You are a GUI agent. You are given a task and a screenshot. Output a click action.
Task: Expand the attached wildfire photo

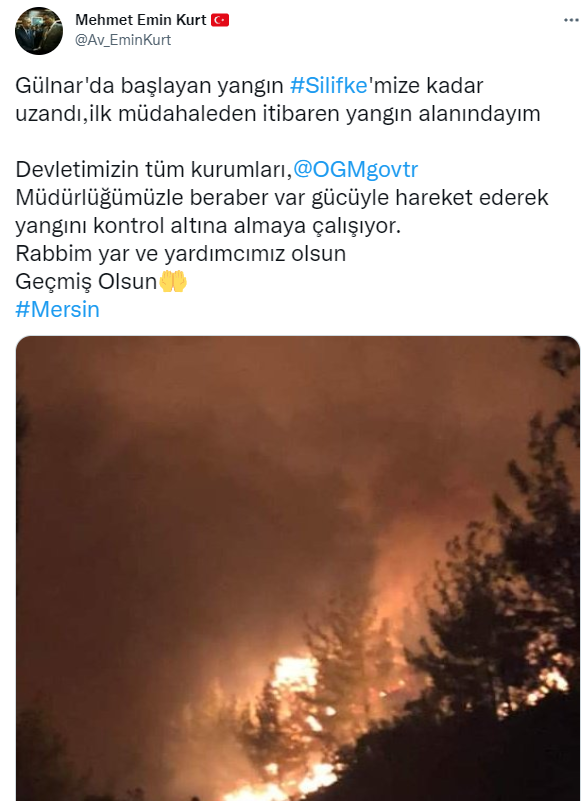298,568
